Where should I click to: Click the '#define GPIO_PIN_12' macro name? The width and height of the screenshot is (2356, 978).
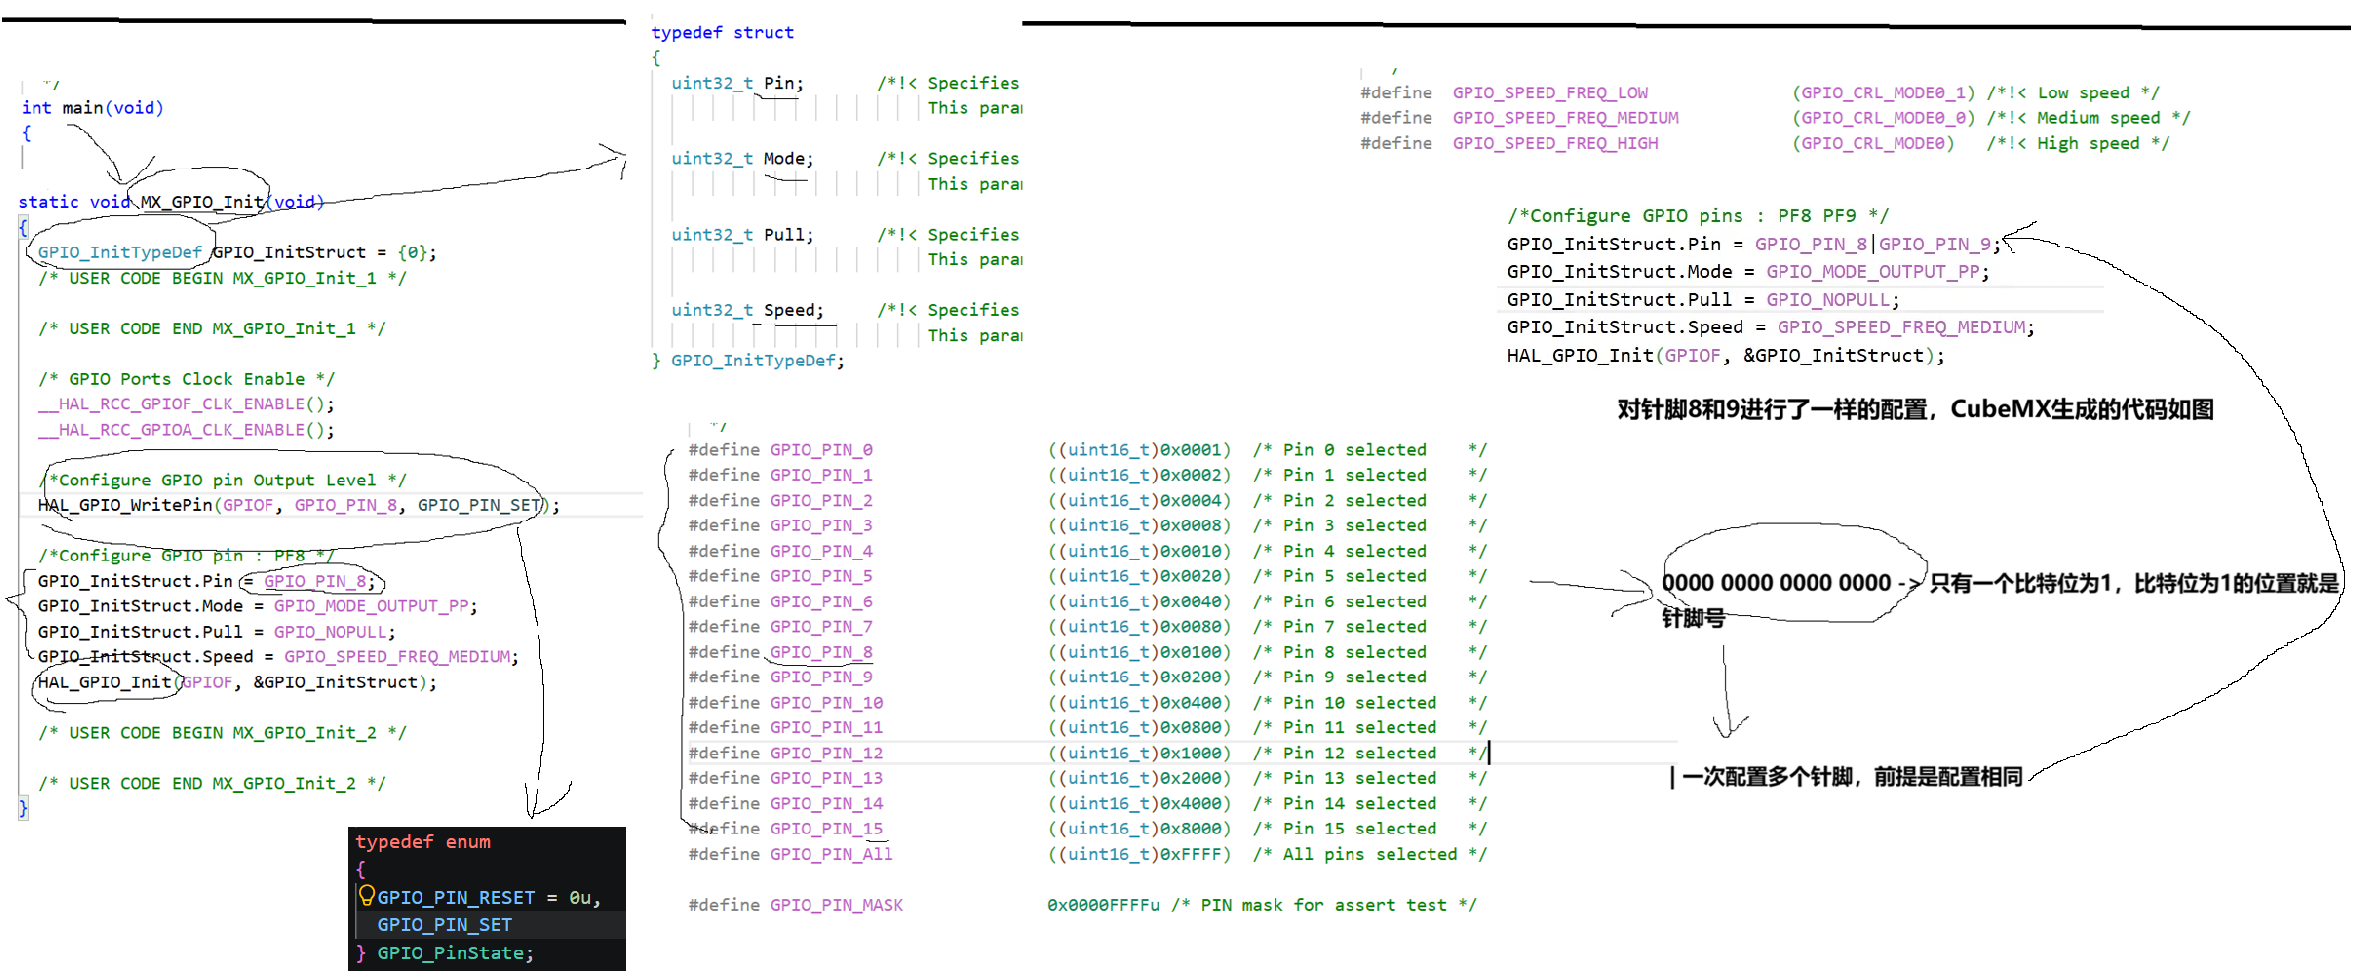826,753
